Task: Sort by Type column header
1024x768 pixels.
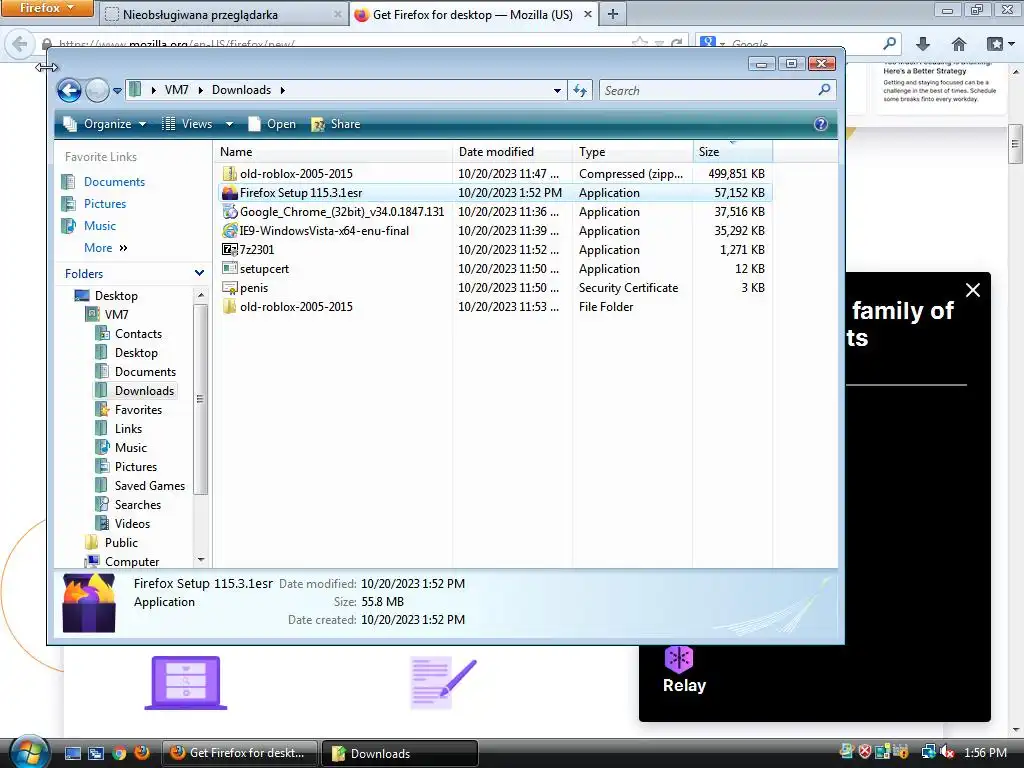Action: pyautogui.click(x=632, y=152)
